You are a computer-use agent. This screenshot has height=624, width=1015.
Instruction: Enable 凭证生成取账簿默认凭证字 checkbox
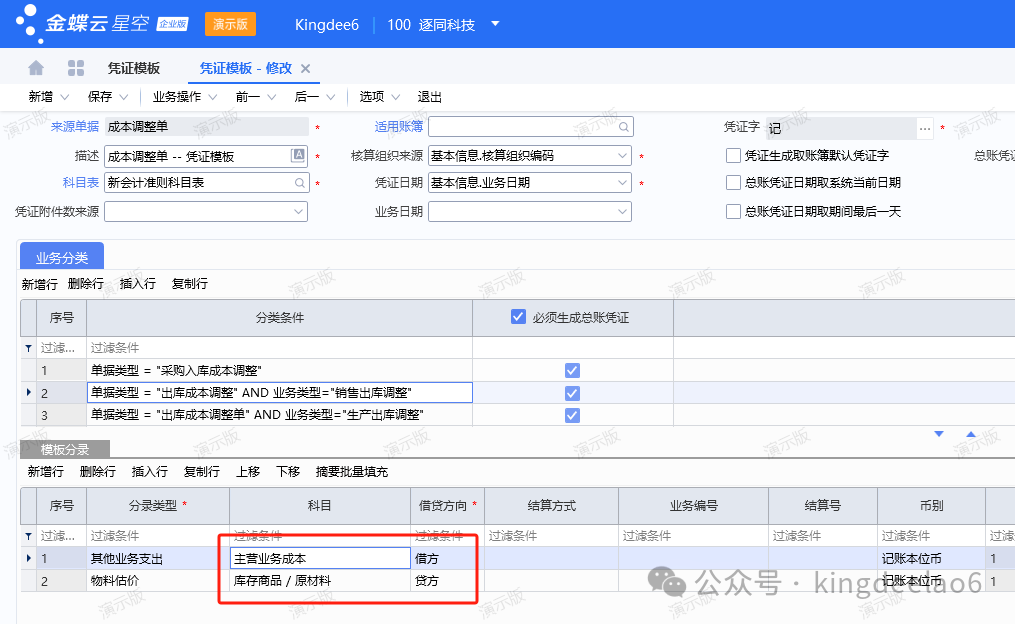click(x=734, y=156)
